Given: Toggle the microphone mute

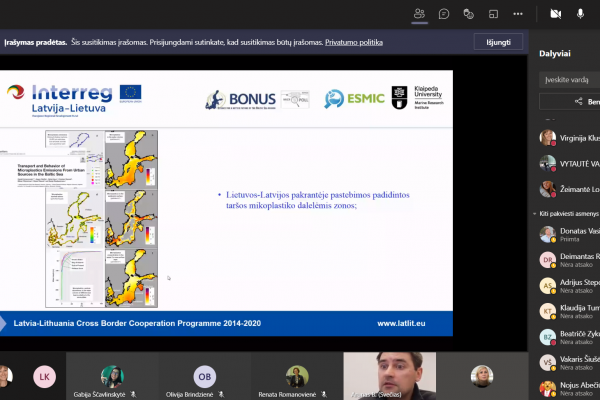Looking at the screenshot, I should [x=580, y=14].
